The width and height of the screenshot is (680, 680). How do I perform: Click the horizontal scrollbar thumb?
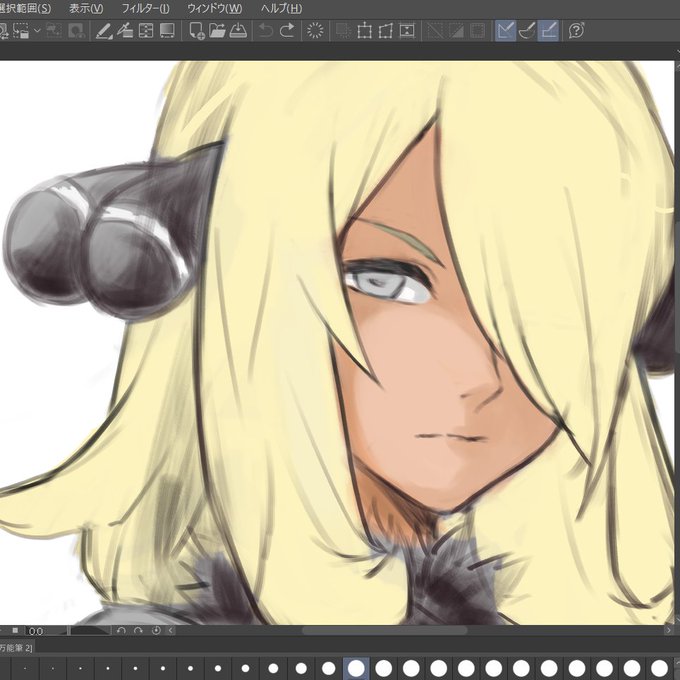pos(385,631)
